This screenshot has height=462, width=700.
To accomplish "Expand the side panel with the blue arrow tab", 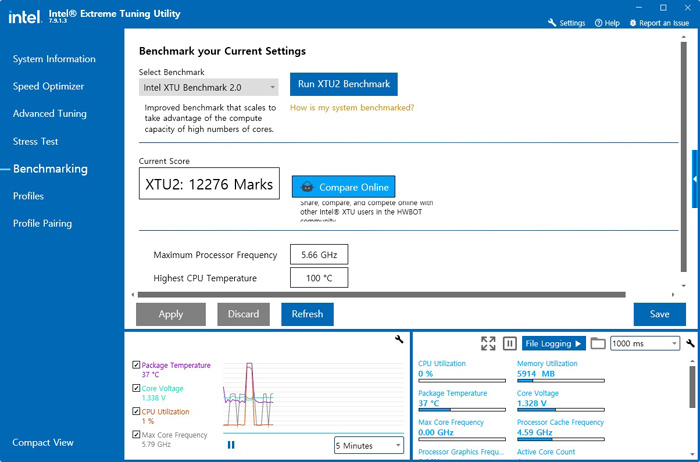I will point(696,179).
